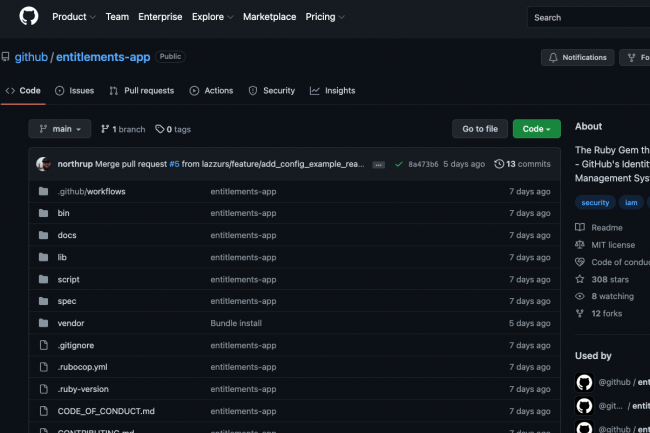The image size is (650, 433).
Task: Click the scales icon beside MIT license
Action: pos(580,244)
